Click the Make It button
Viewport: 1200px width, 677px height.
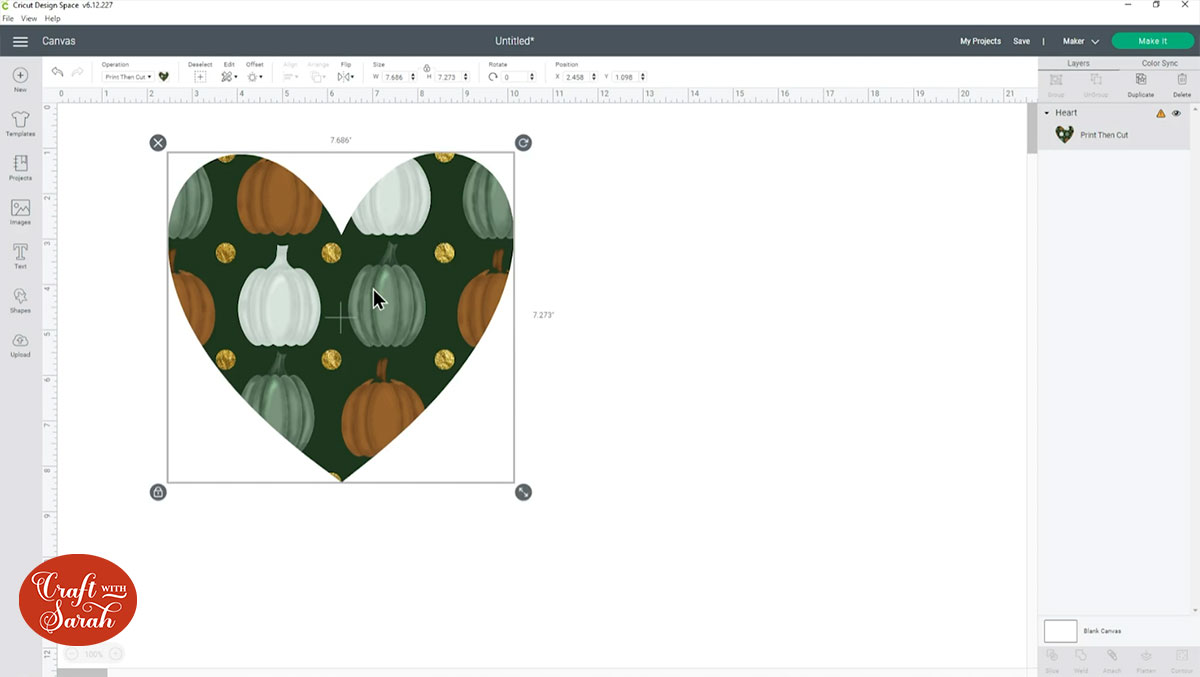coord(1152,41)
